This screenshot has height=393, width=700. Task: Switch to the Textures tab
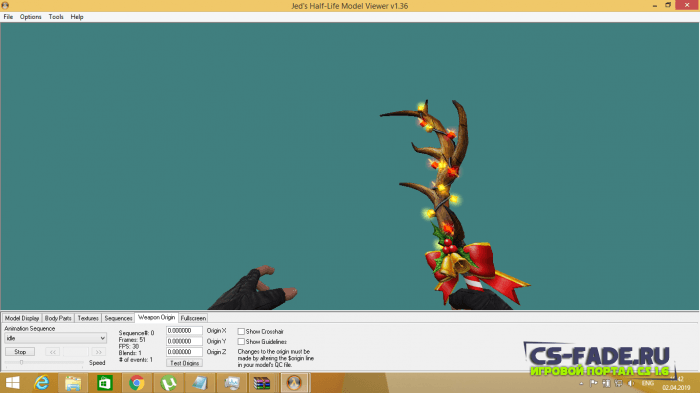[x=88, y=318]
